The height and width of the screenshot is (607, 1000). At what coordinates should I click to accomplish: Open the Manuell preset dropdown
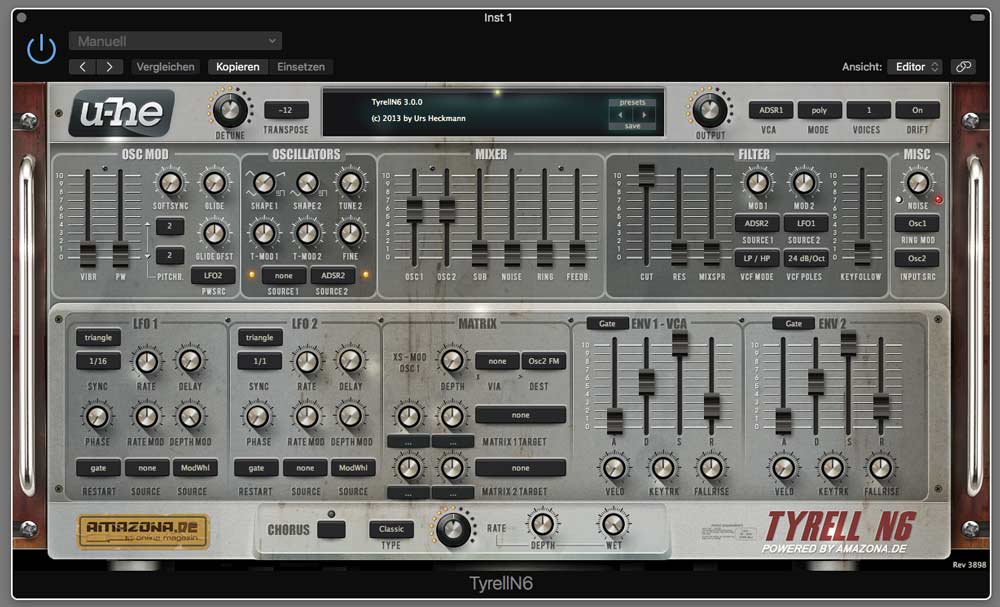tap(175, 41)
